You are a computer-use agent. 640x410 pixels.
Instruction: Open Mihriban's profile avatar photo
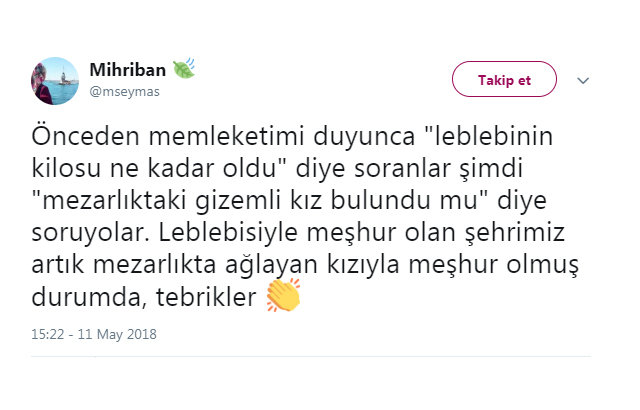[x=55, y=81]
